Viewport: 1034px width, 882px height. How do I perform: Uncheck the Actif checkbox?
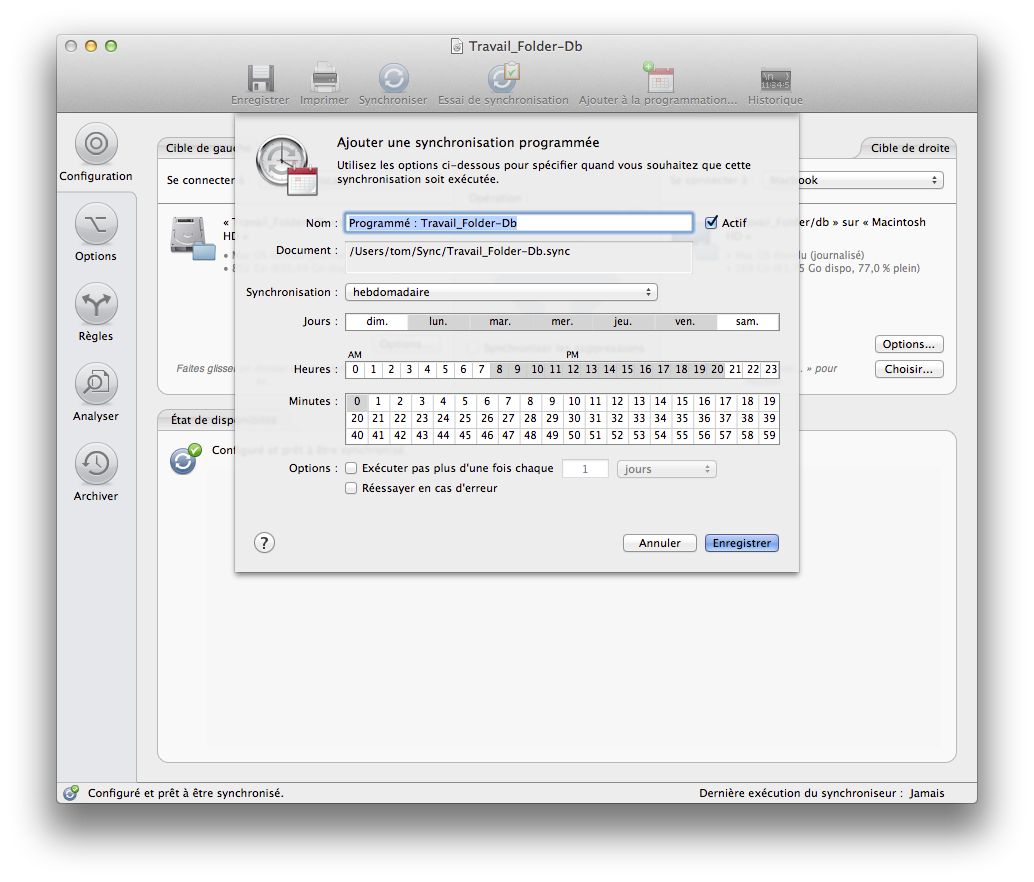(711, 222)
